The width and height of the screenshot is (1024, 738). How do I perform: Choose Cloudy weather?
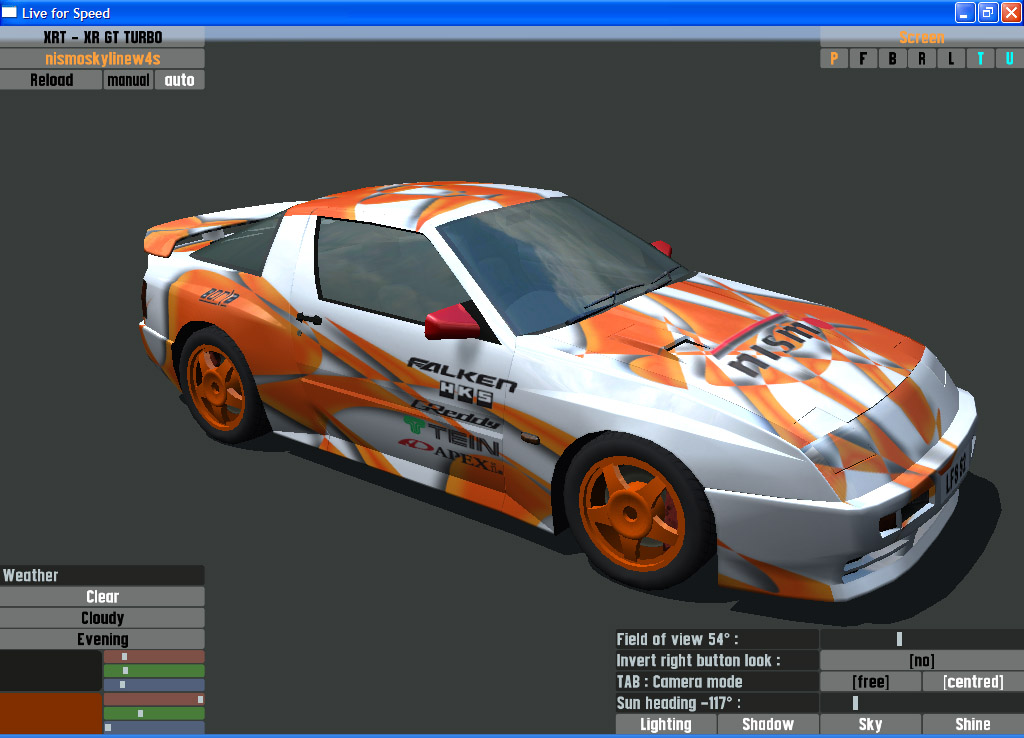tap(103, 618)
